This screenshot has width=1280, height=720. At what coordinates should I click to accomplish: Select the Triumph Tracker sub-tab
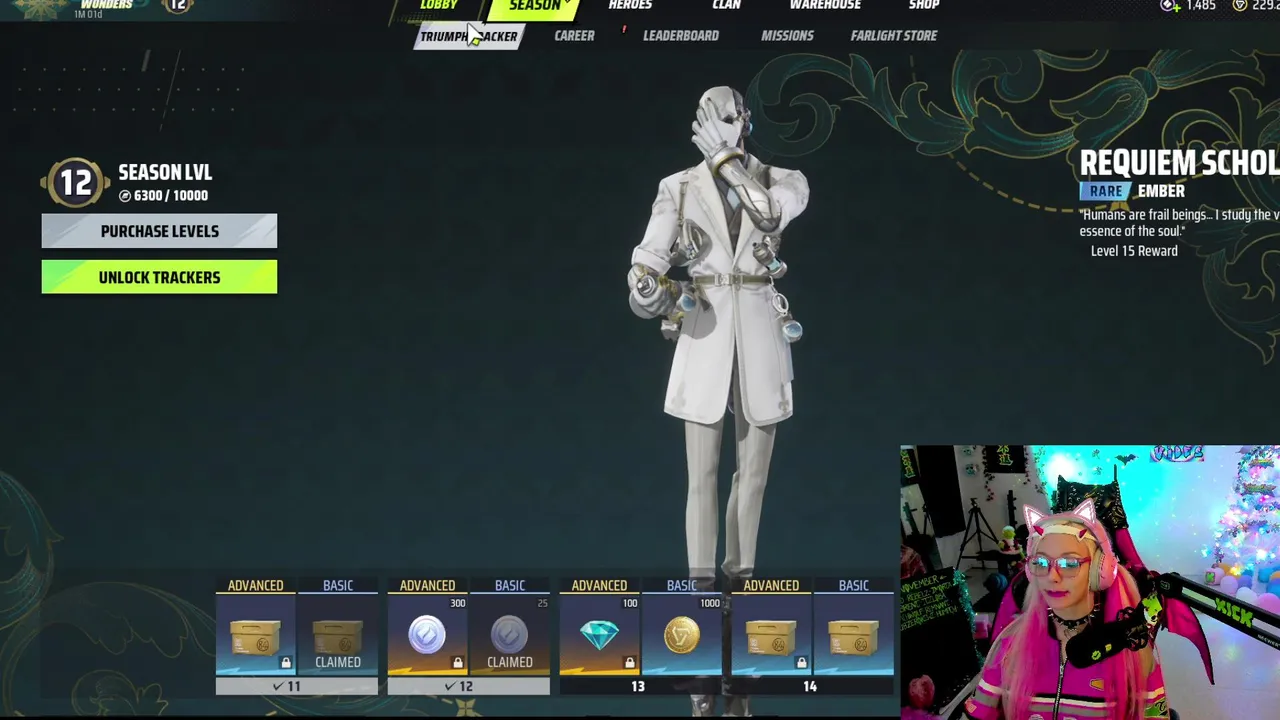[x=469, y=36]
